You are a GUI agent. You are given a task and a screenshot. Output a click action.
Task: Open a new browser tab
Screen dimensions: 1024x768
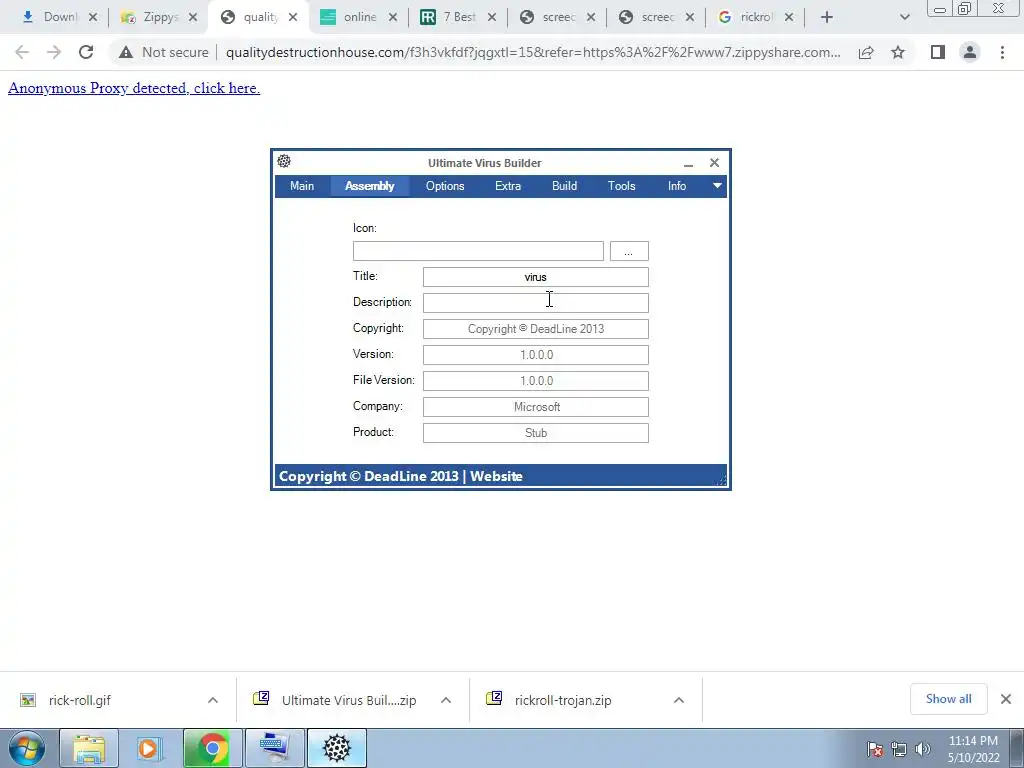[x=827, y=18]
